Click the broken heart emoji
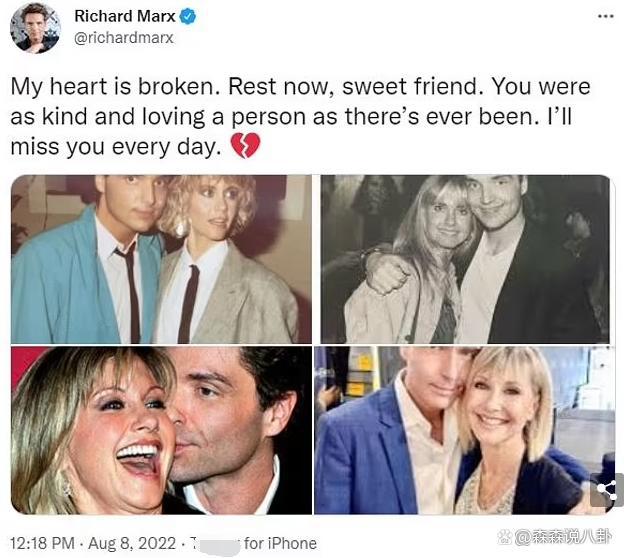 click(246, 146)
